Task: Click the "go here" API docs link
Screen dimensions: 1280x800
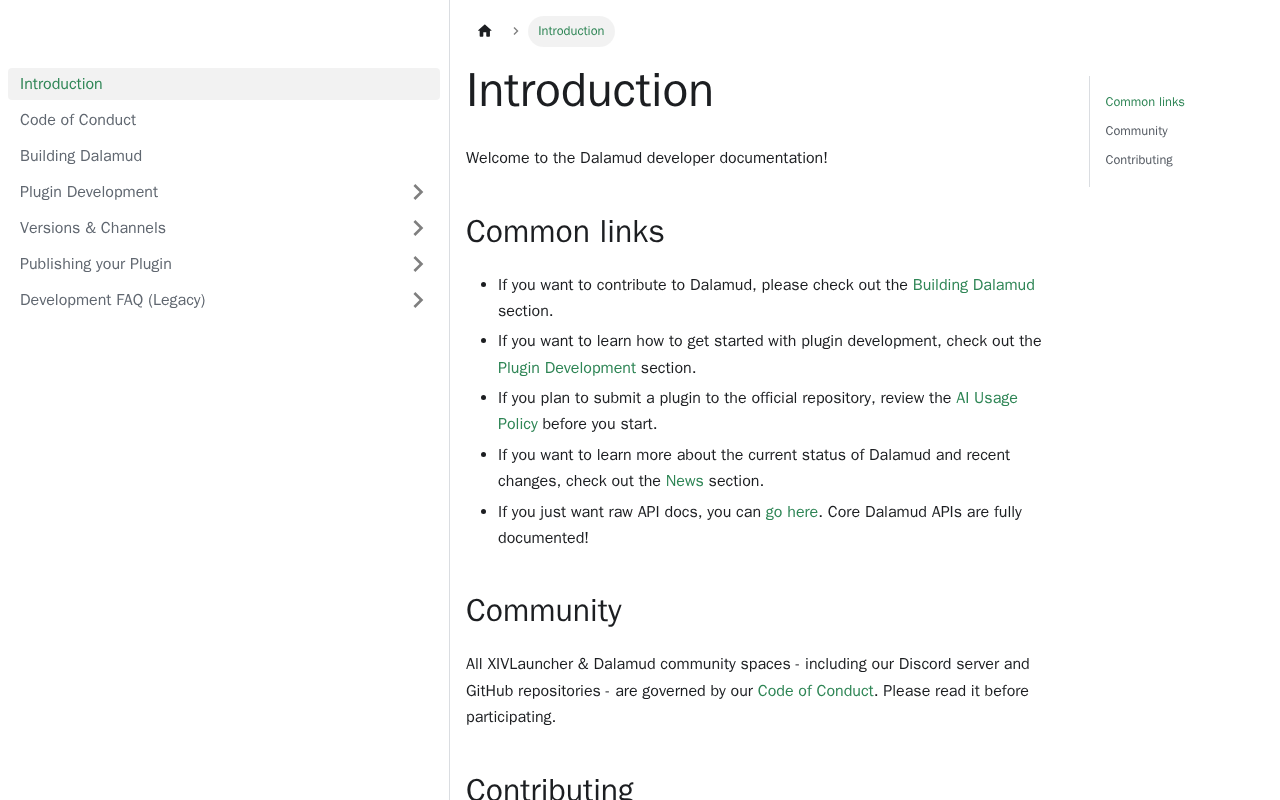Action: pyautogui.click(x=791, y=512)
